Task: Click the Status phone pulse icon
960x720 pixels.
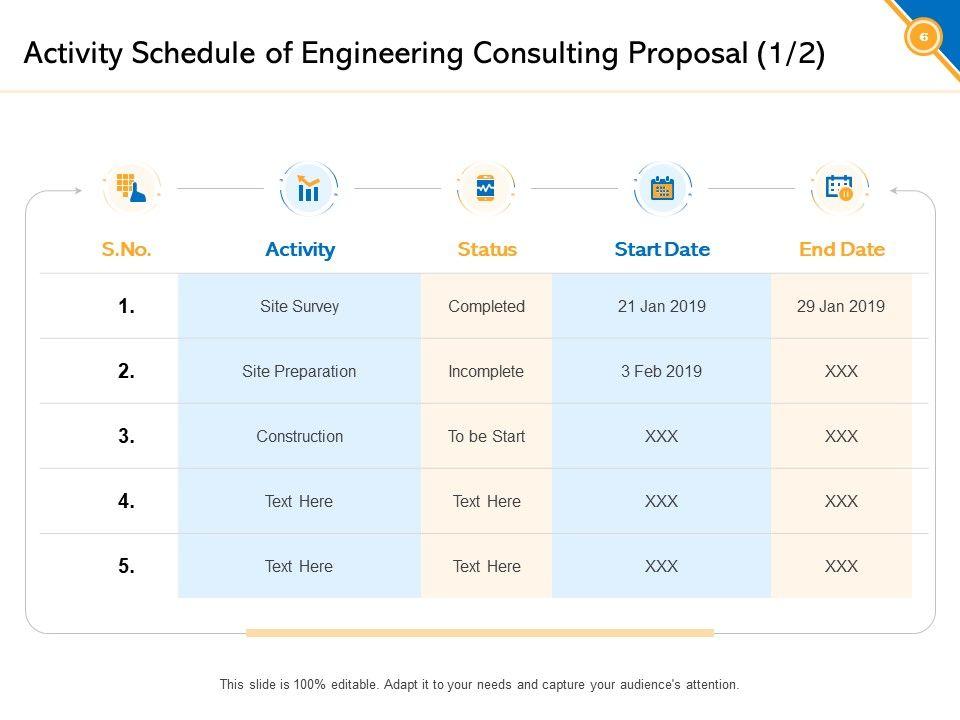Action: point(485,188)
